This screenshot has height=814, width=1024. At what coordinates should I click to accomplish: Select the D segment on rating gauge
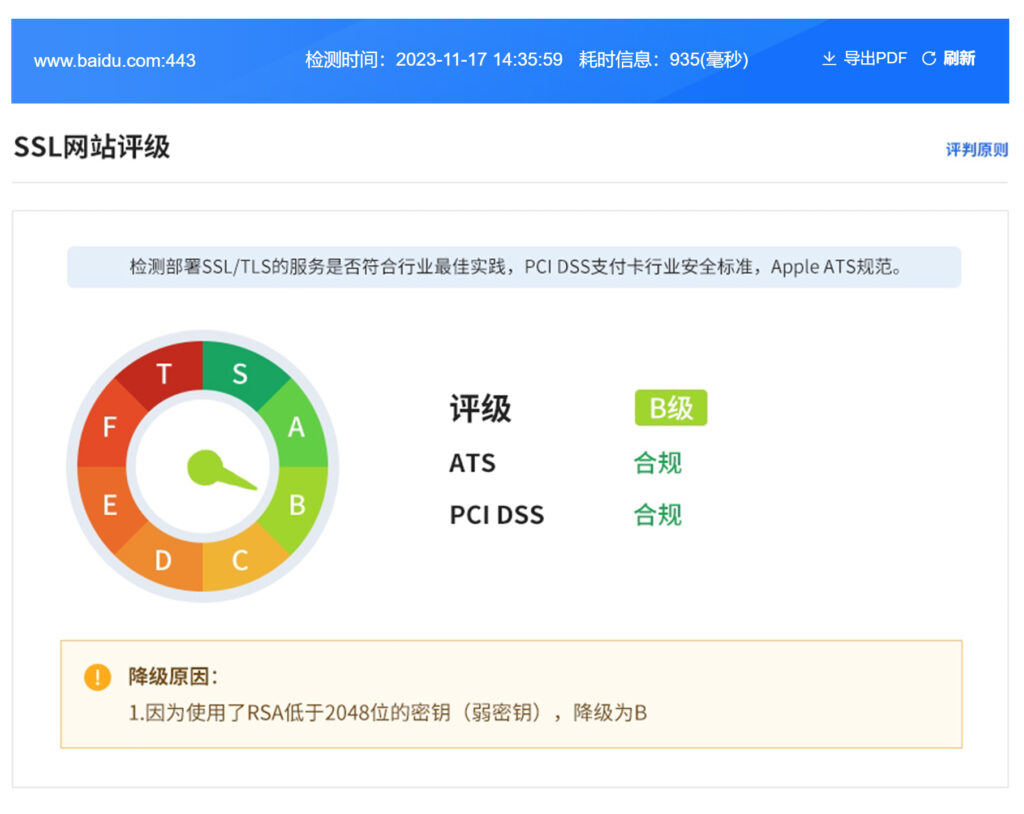tap(163, 560)
